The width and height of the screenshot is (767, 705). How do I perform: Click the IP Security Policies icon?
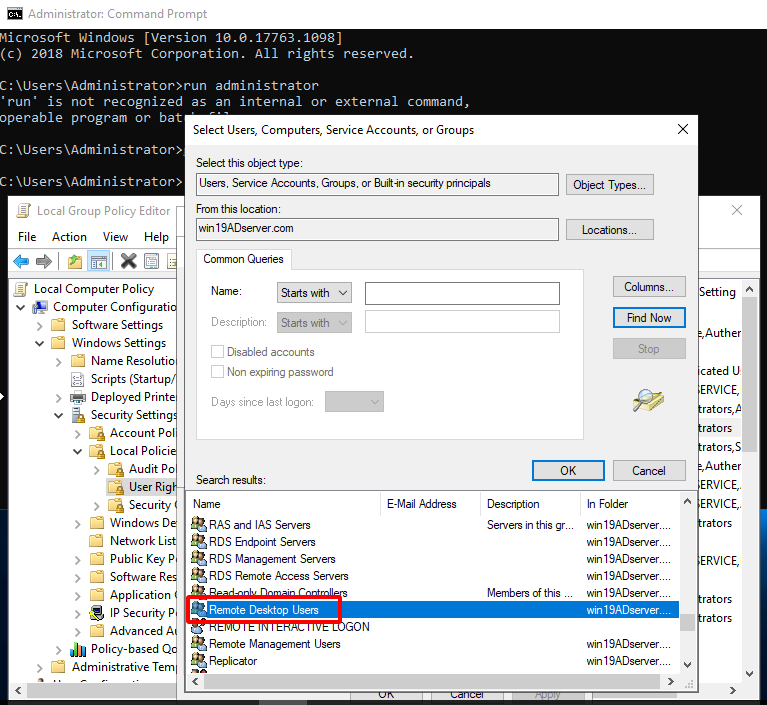pos(97,613)
